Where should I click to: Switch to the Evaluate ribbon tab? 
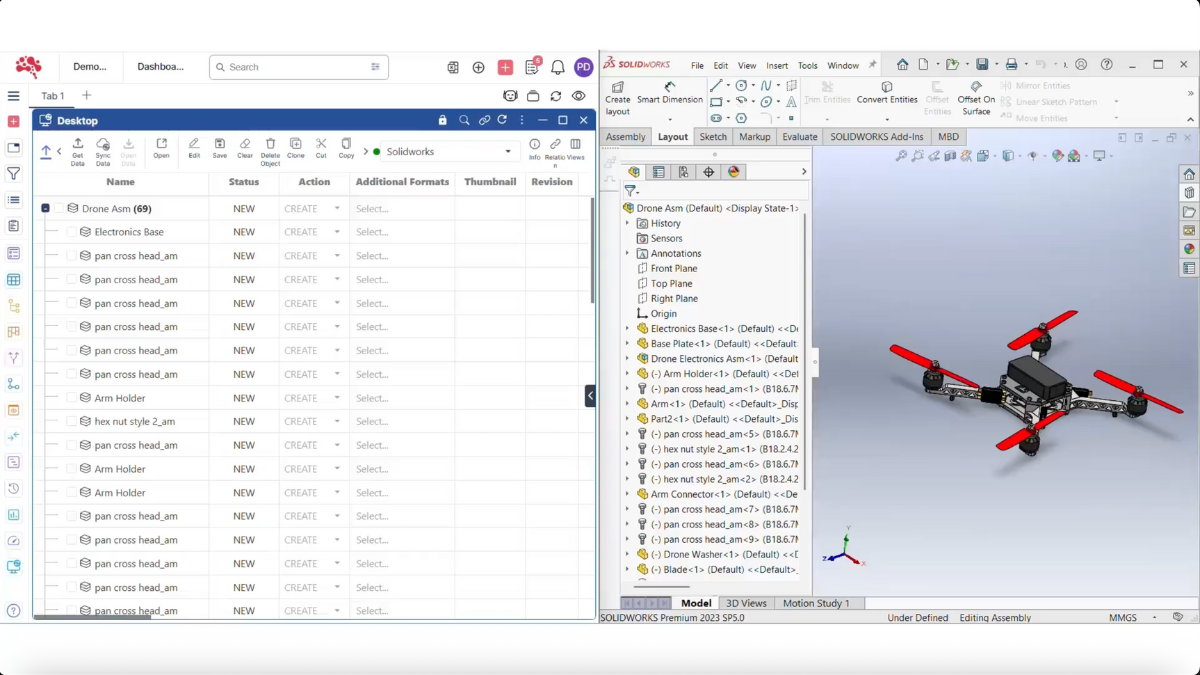(799, 137)
